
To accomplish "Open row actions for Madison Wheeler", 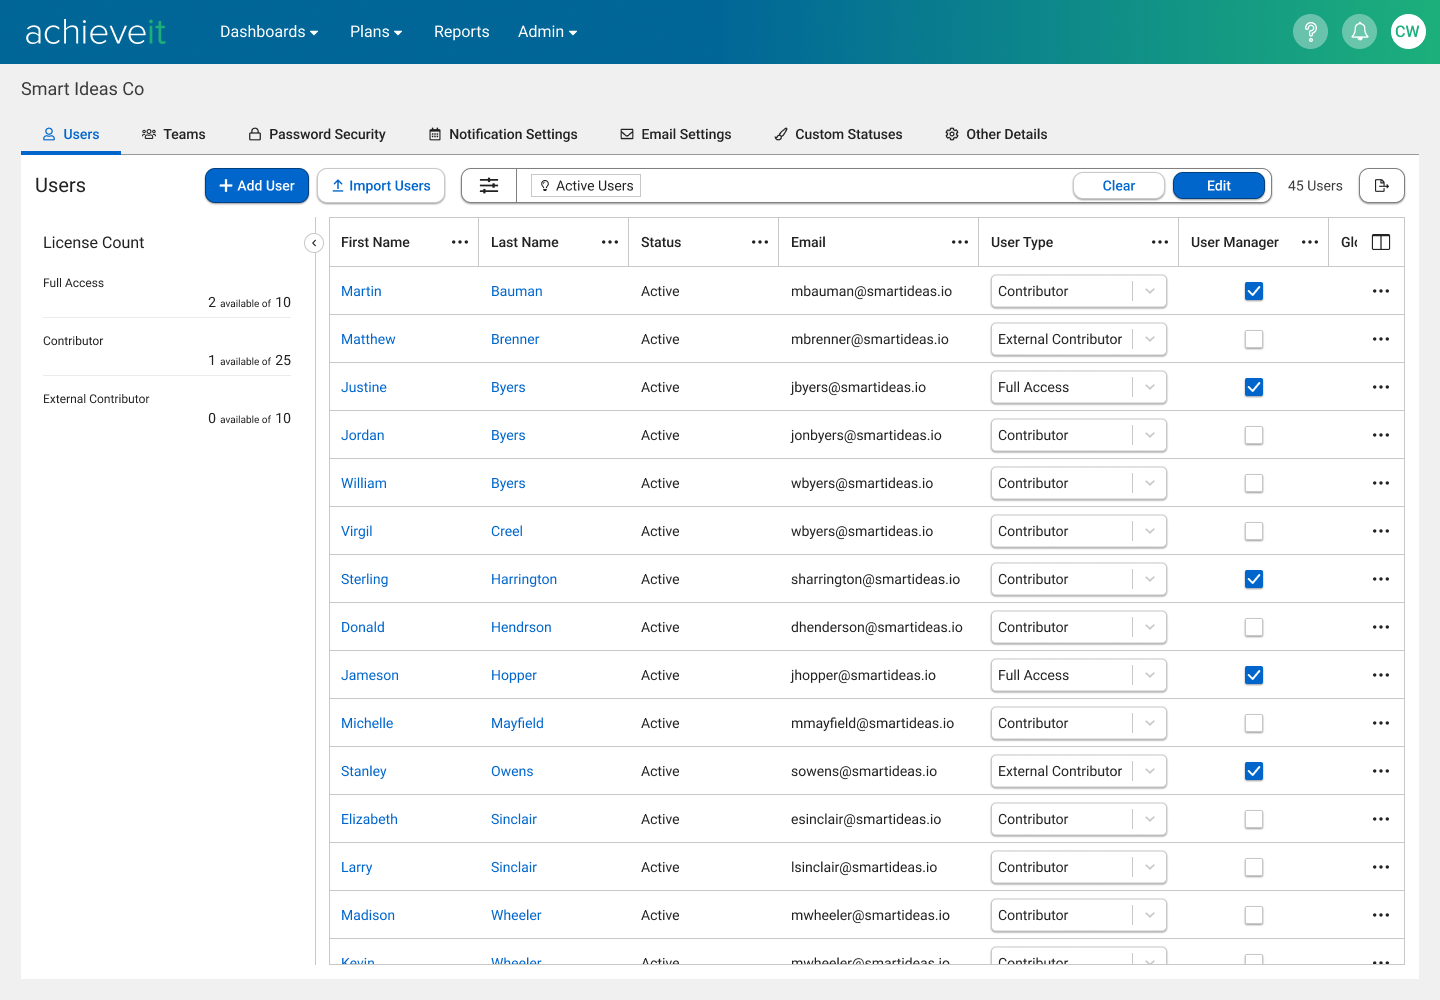I will point(1381,915).
